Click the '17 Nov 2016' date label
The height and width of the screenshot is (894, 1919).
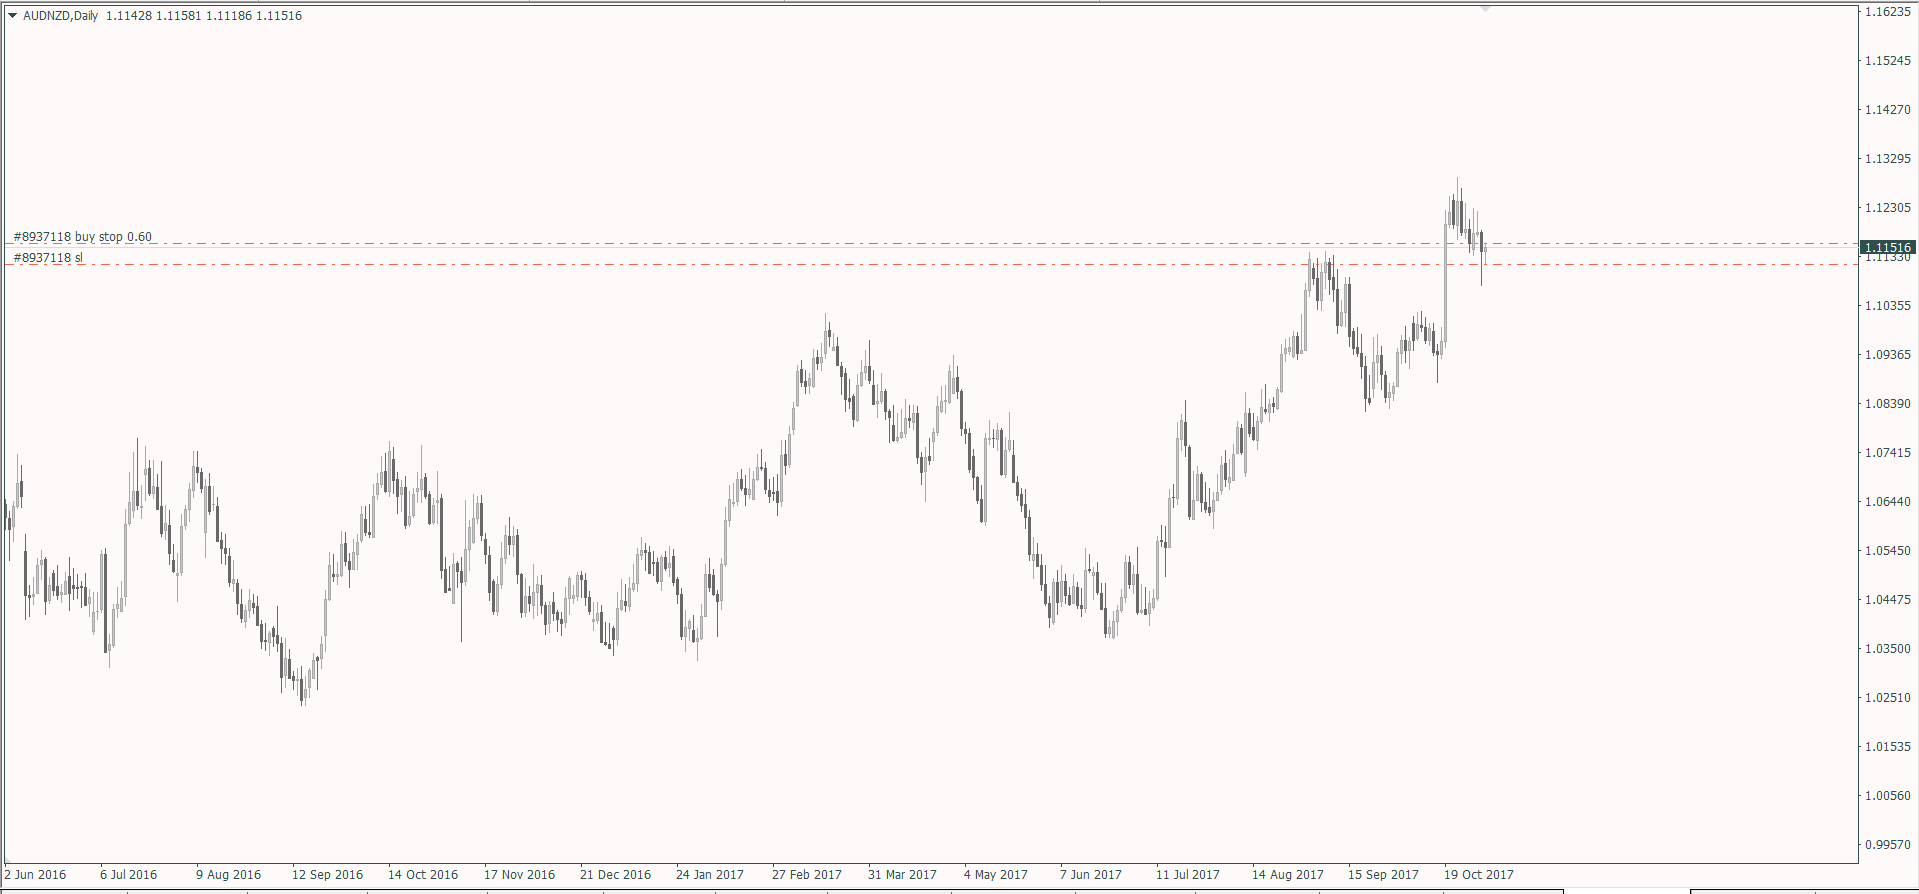pyautogui.click(x=520, y=875)
